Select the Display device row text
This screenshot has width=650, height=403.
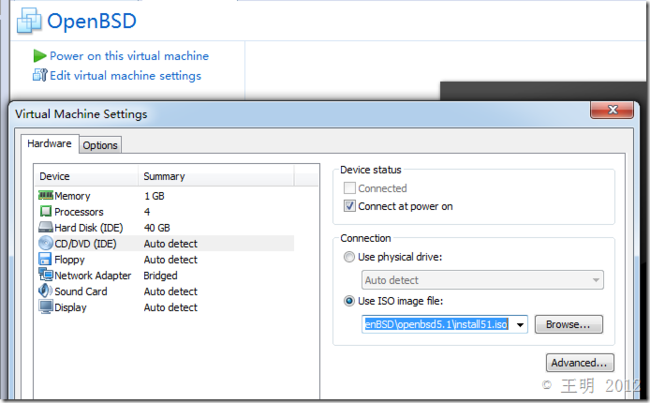(x=70, y=308)
